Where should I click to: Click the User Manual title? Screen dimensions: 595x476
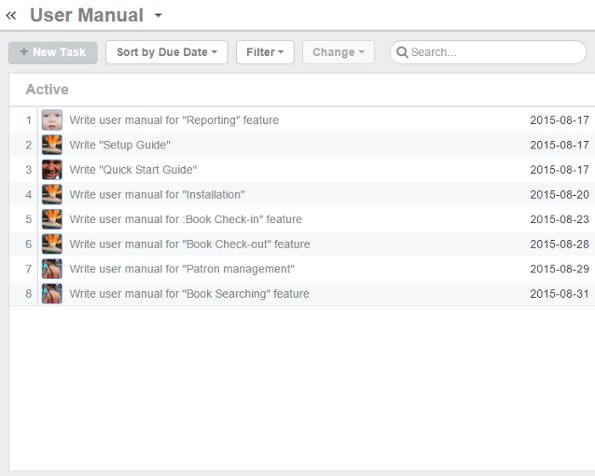[87, 15]
